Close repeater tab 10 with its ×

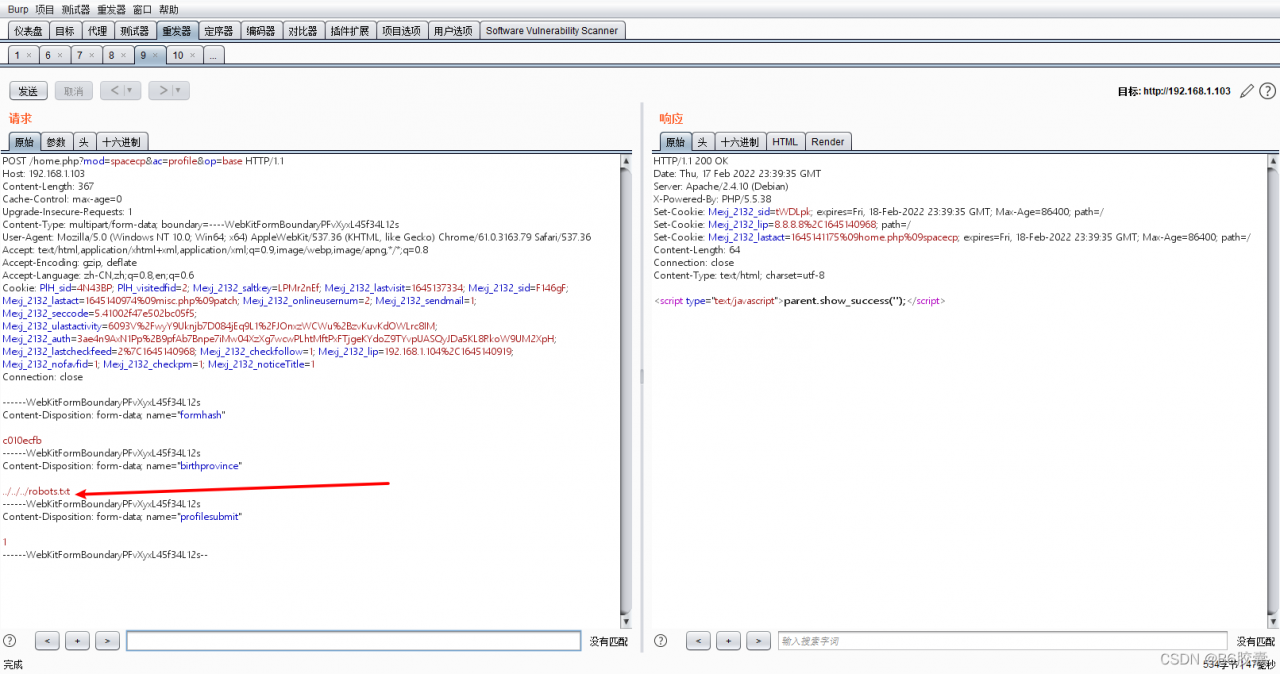click(193, 55)
